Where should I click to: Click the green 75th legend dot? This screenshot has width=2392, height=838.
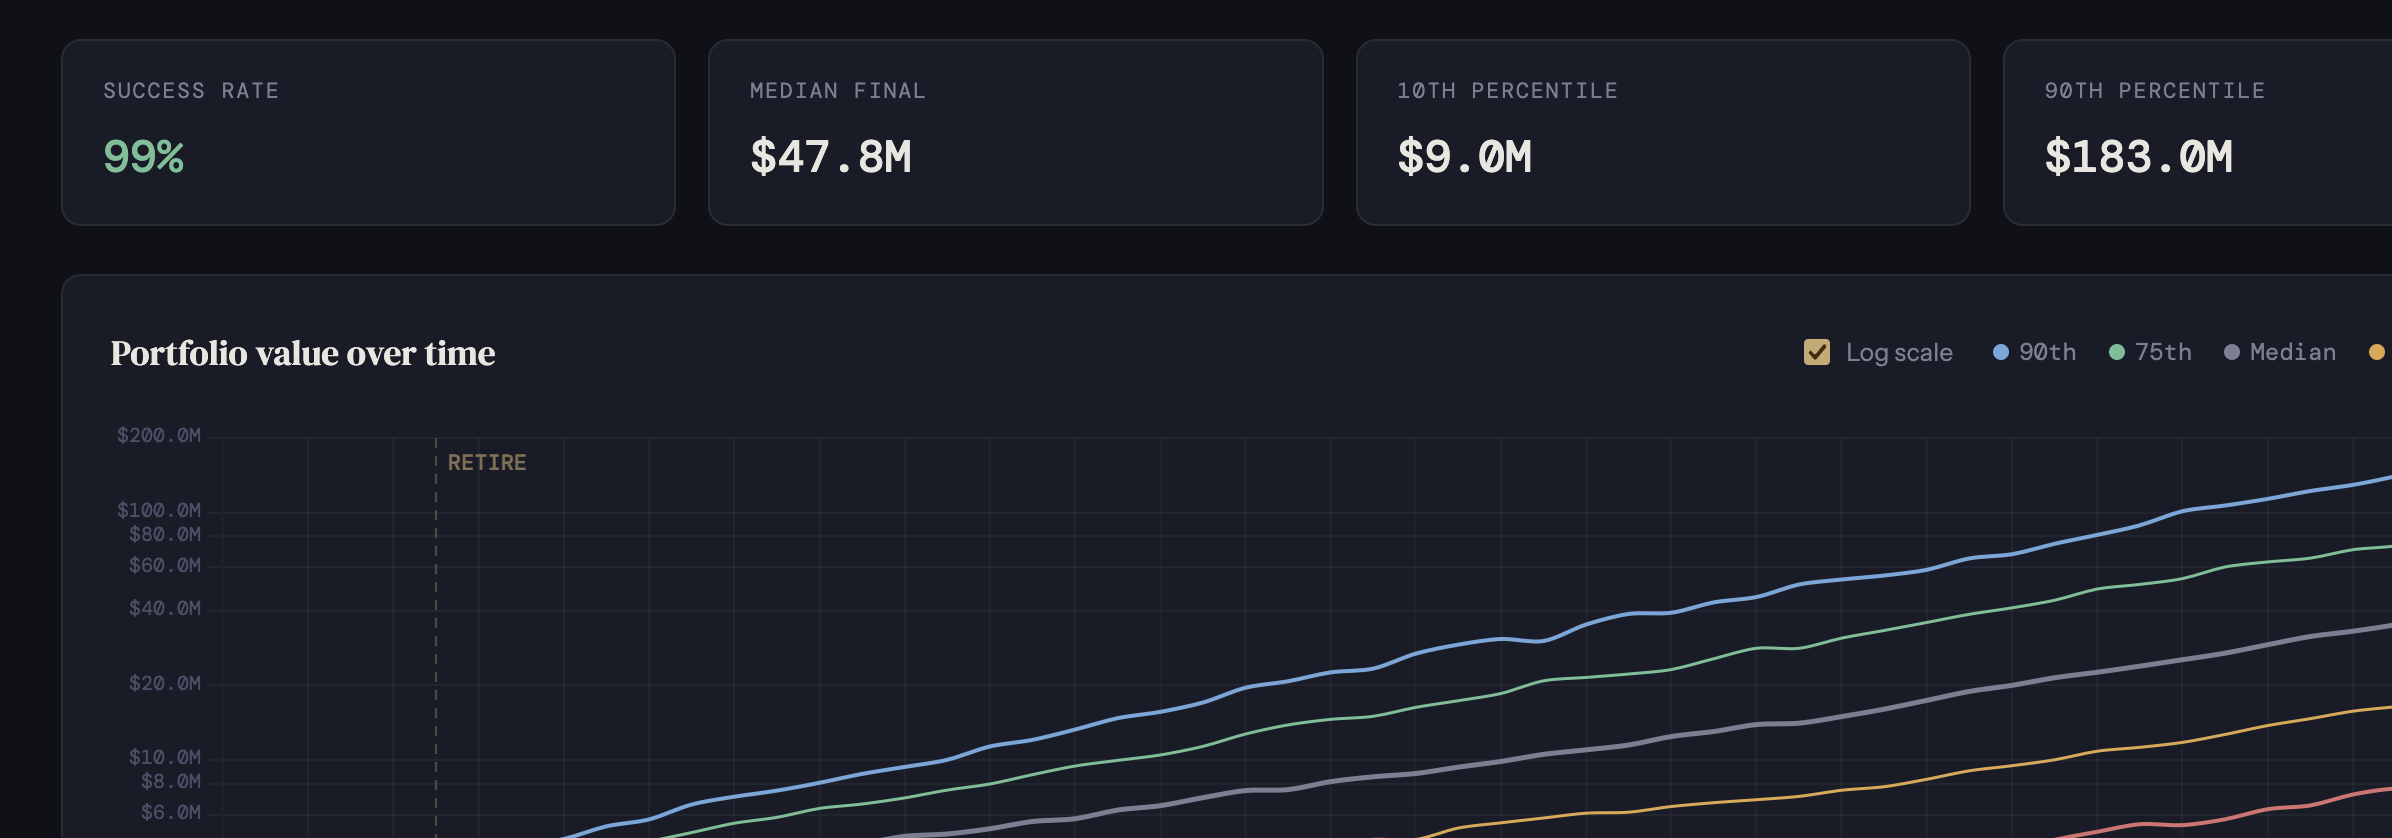coord(2117,352)
